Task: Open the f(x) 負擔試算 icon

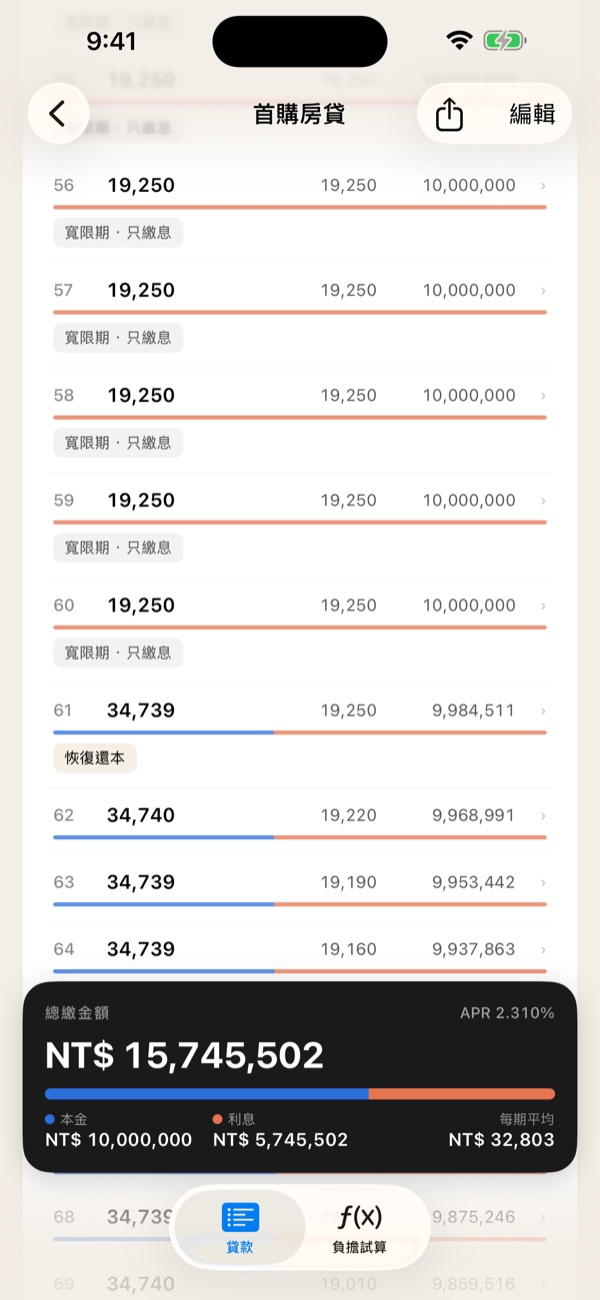Action: click(360, 1217)
